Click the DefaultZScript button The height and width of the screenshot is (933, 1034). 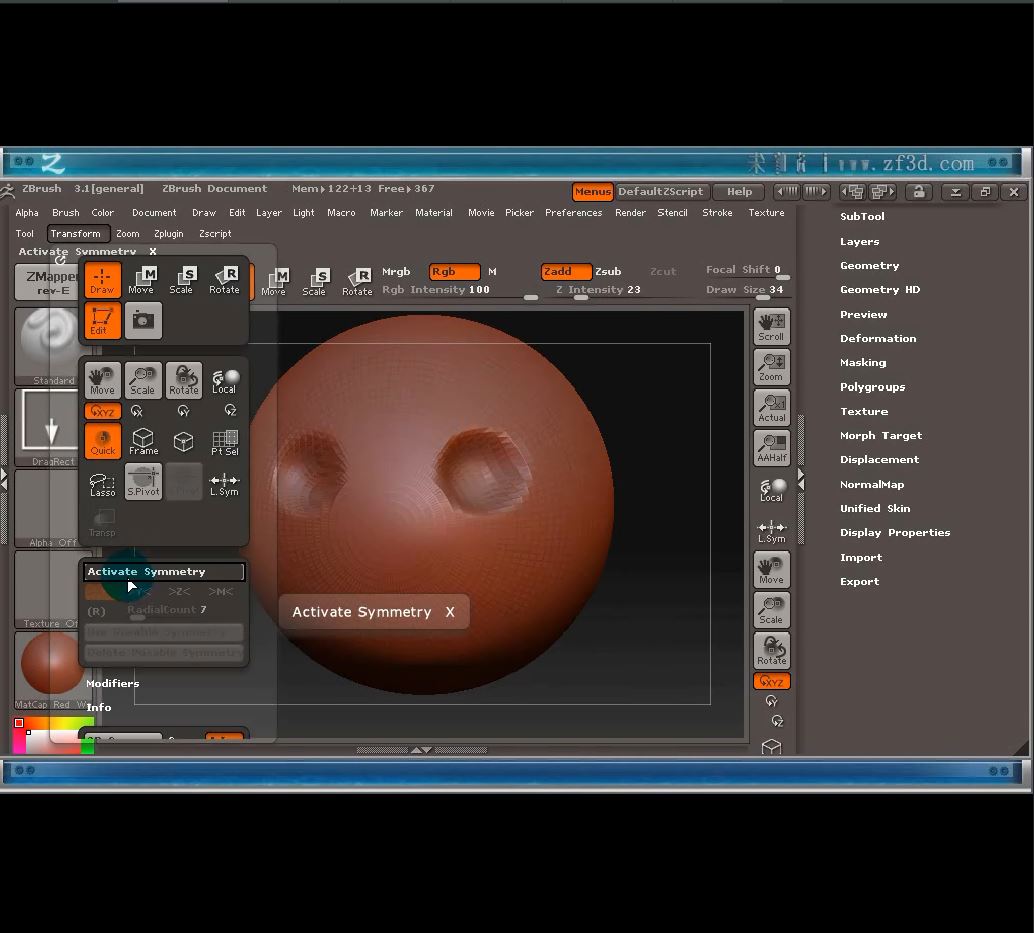[x=661, y=192]
